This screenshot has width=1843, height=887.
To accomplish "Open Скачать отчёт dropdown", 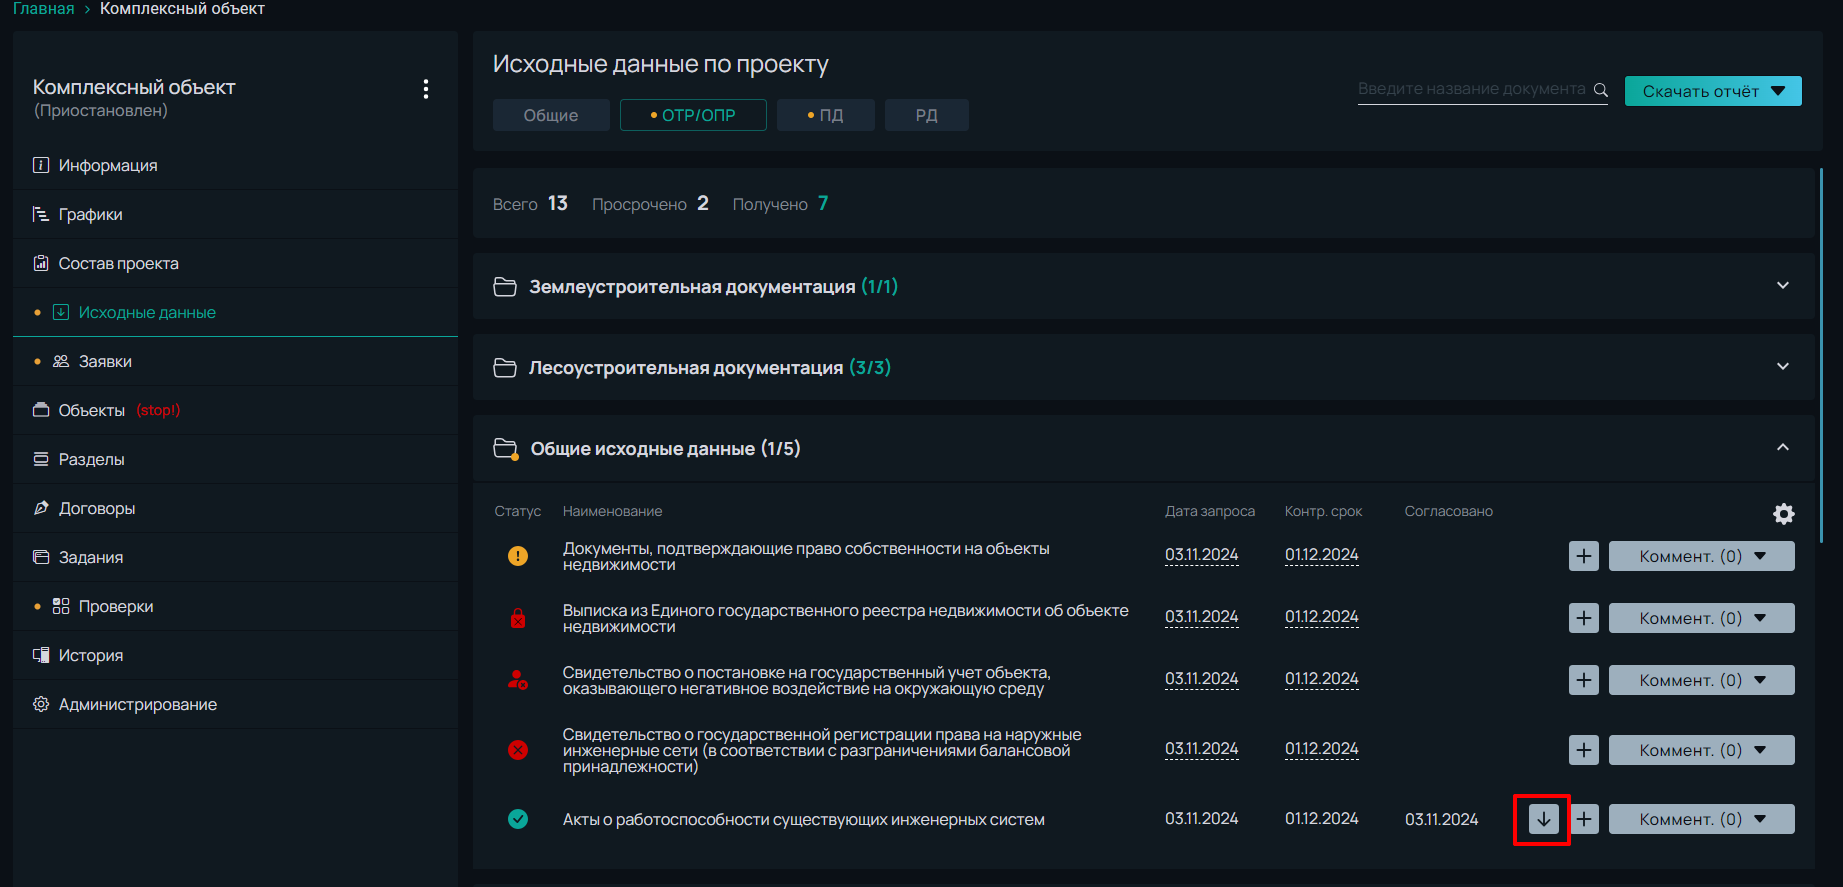I will pyautogui.click(x=1712, y=91).
